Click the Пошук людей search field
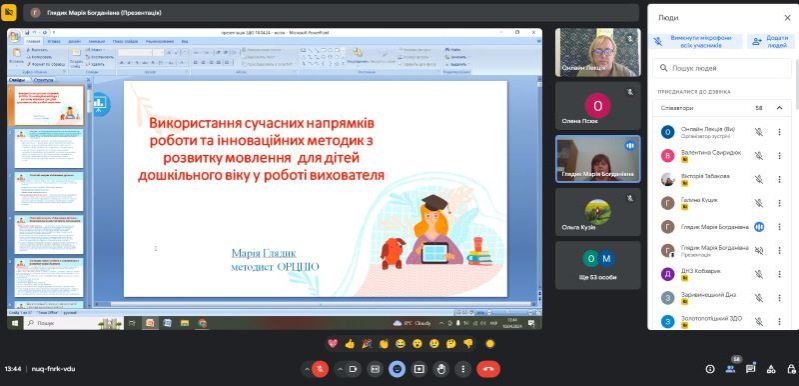 [722, 68]
